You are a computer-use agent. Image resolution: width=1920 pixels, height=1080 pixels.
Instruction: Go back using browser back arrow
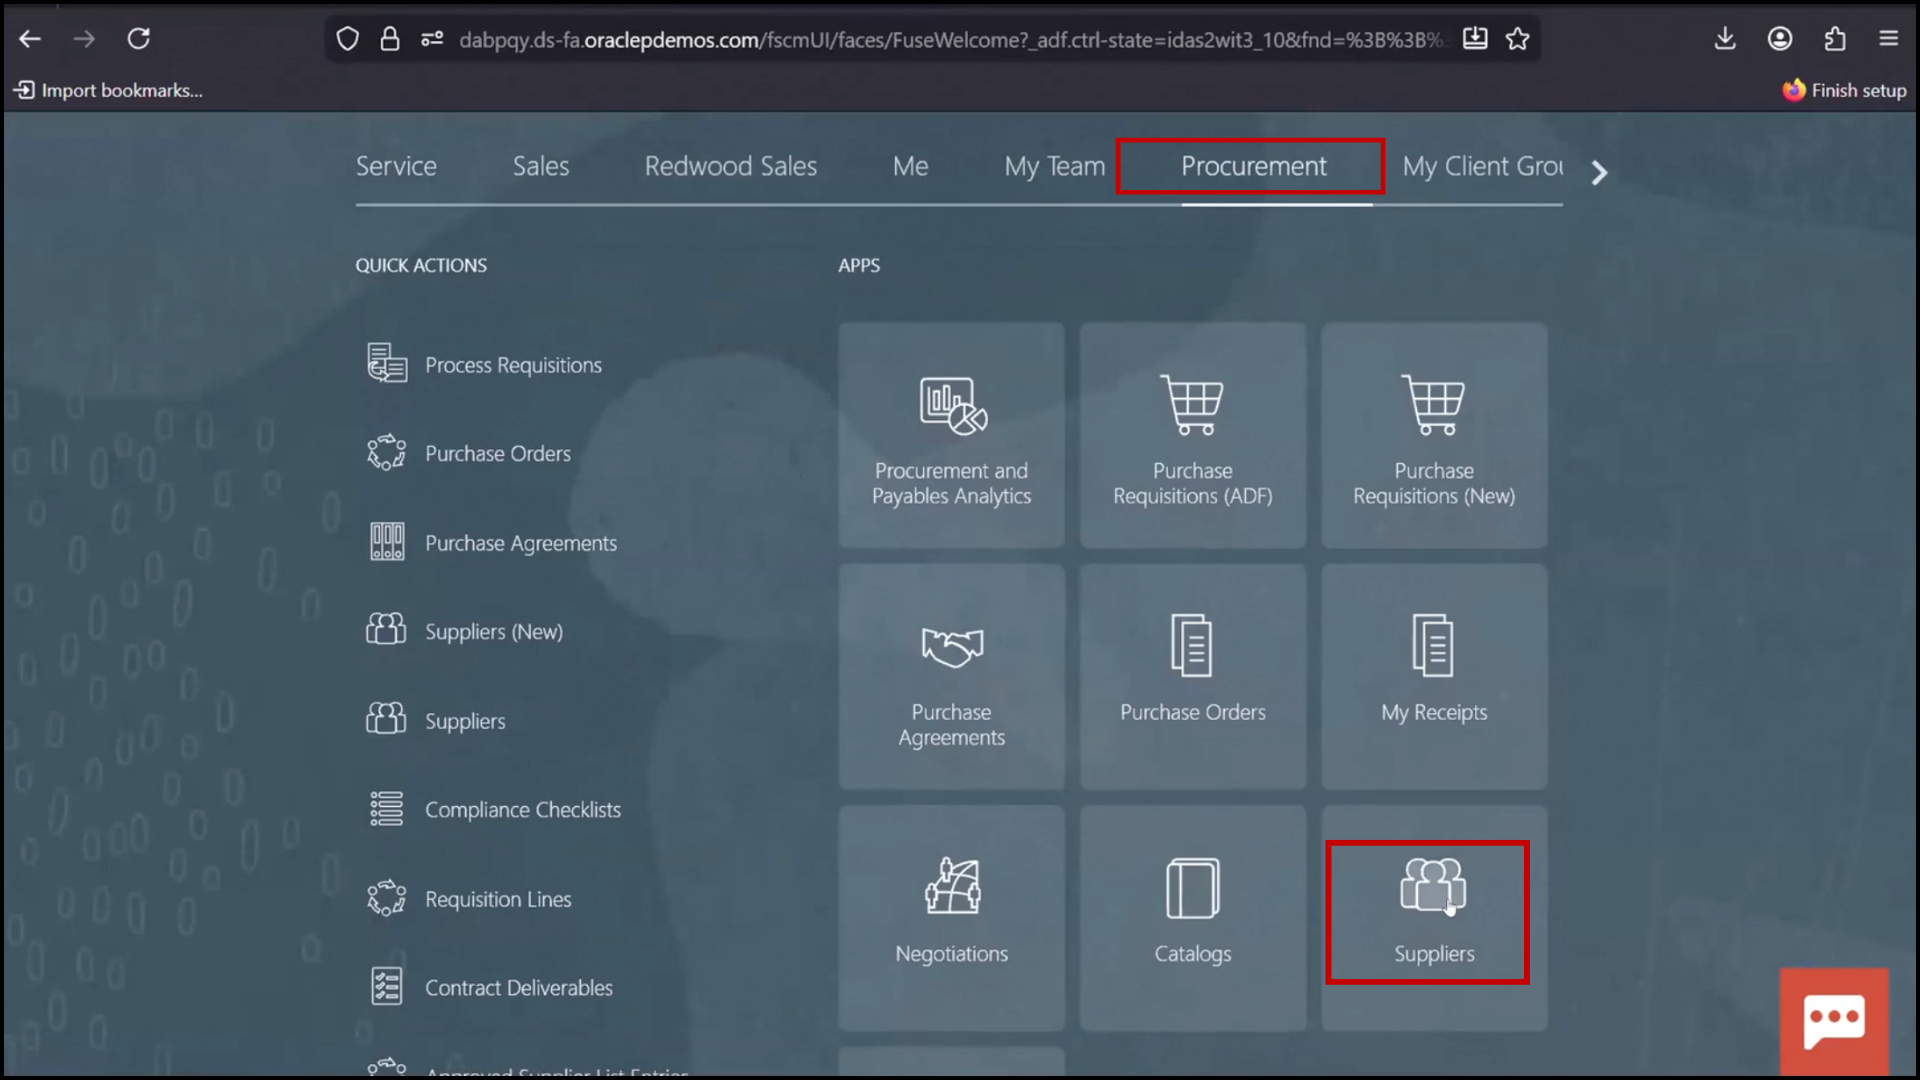pos(30,39)
